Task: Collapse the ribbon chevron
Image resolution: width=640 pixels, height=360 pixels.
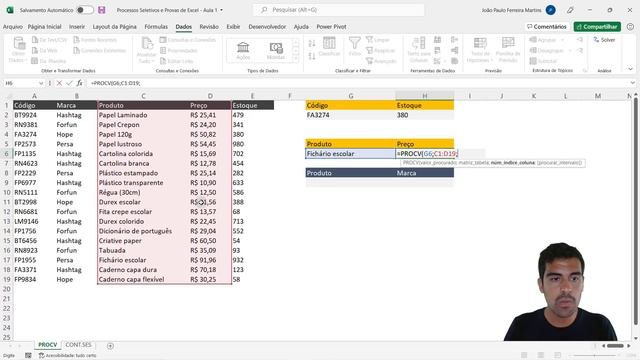Action: click(631, 69)
